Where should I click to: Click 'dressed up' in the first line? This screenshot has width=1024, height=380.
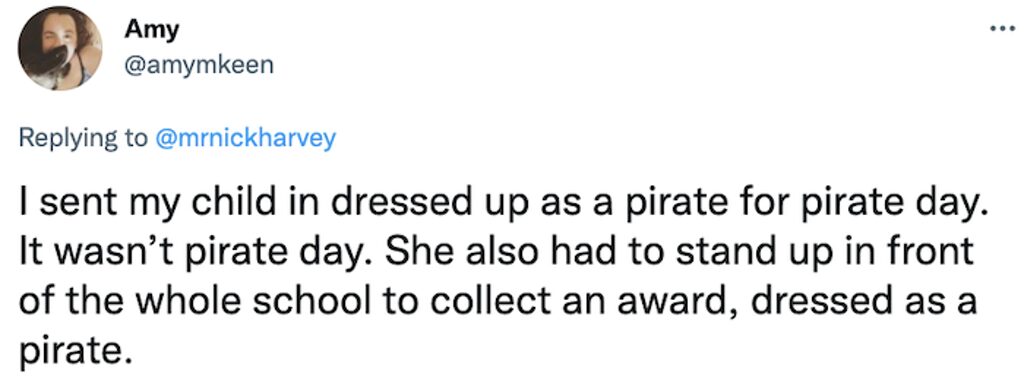(410, 208)
